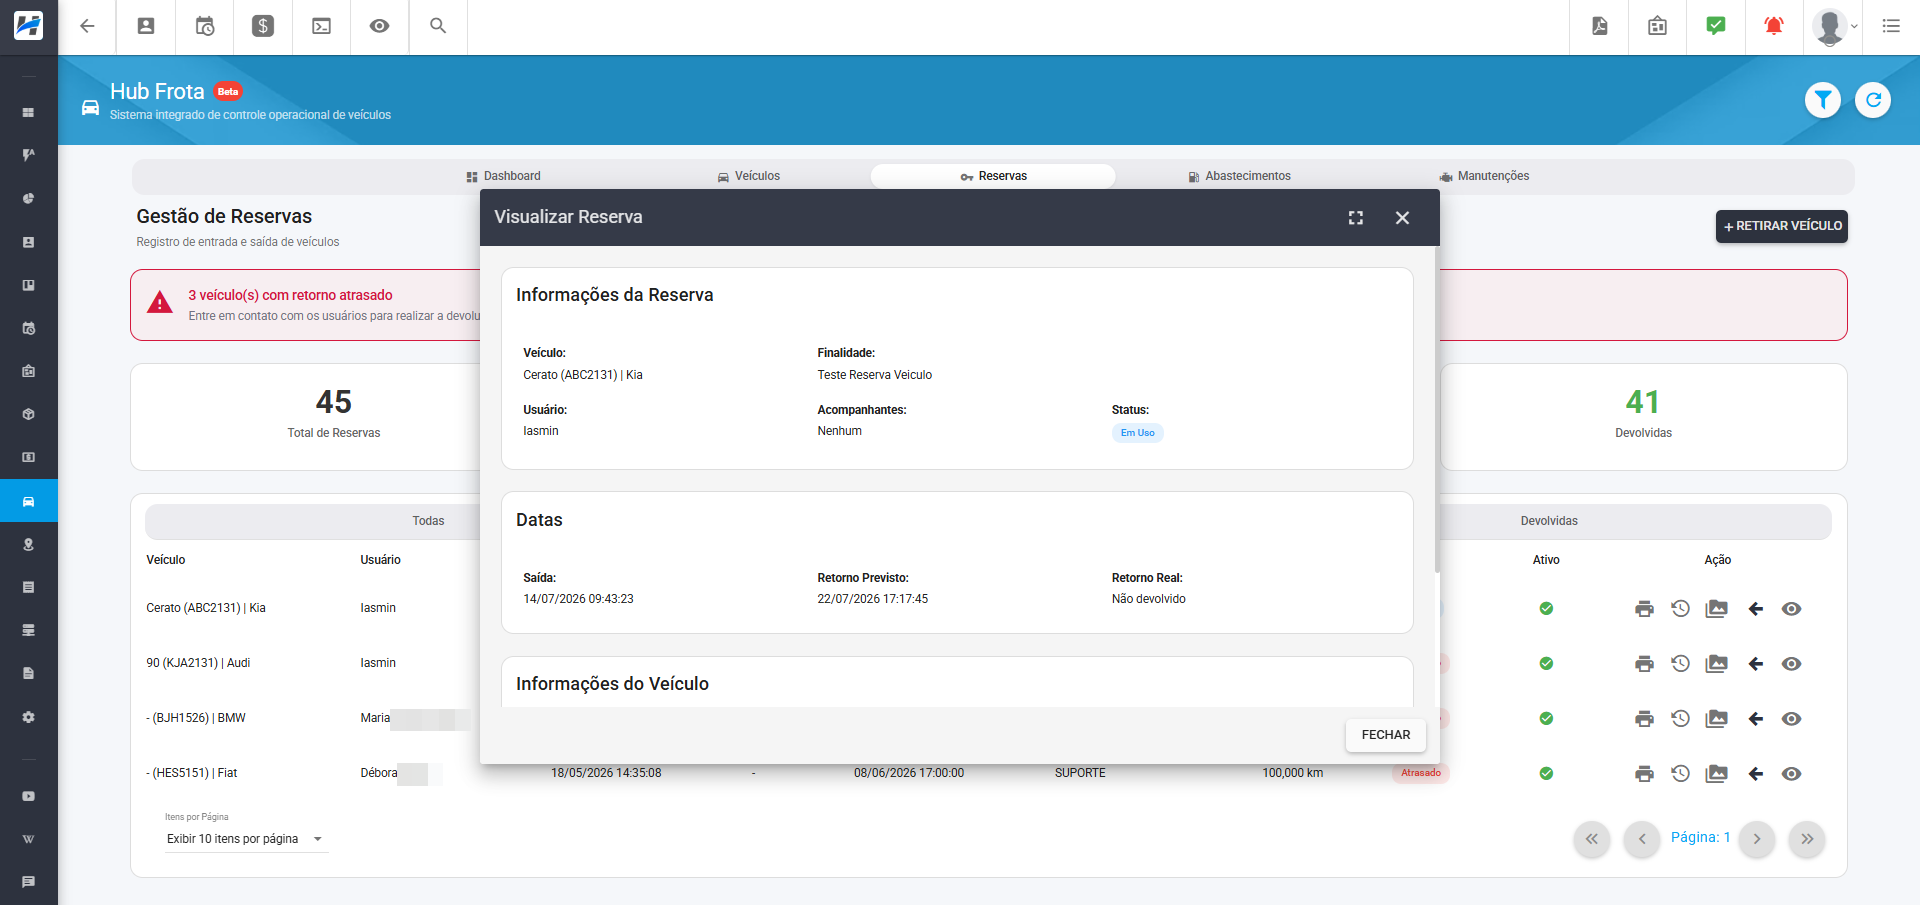Open the top-right list menu icon
This screenshot has height=905, width=1920.
pyautogui.click(x=1891, y=26)
